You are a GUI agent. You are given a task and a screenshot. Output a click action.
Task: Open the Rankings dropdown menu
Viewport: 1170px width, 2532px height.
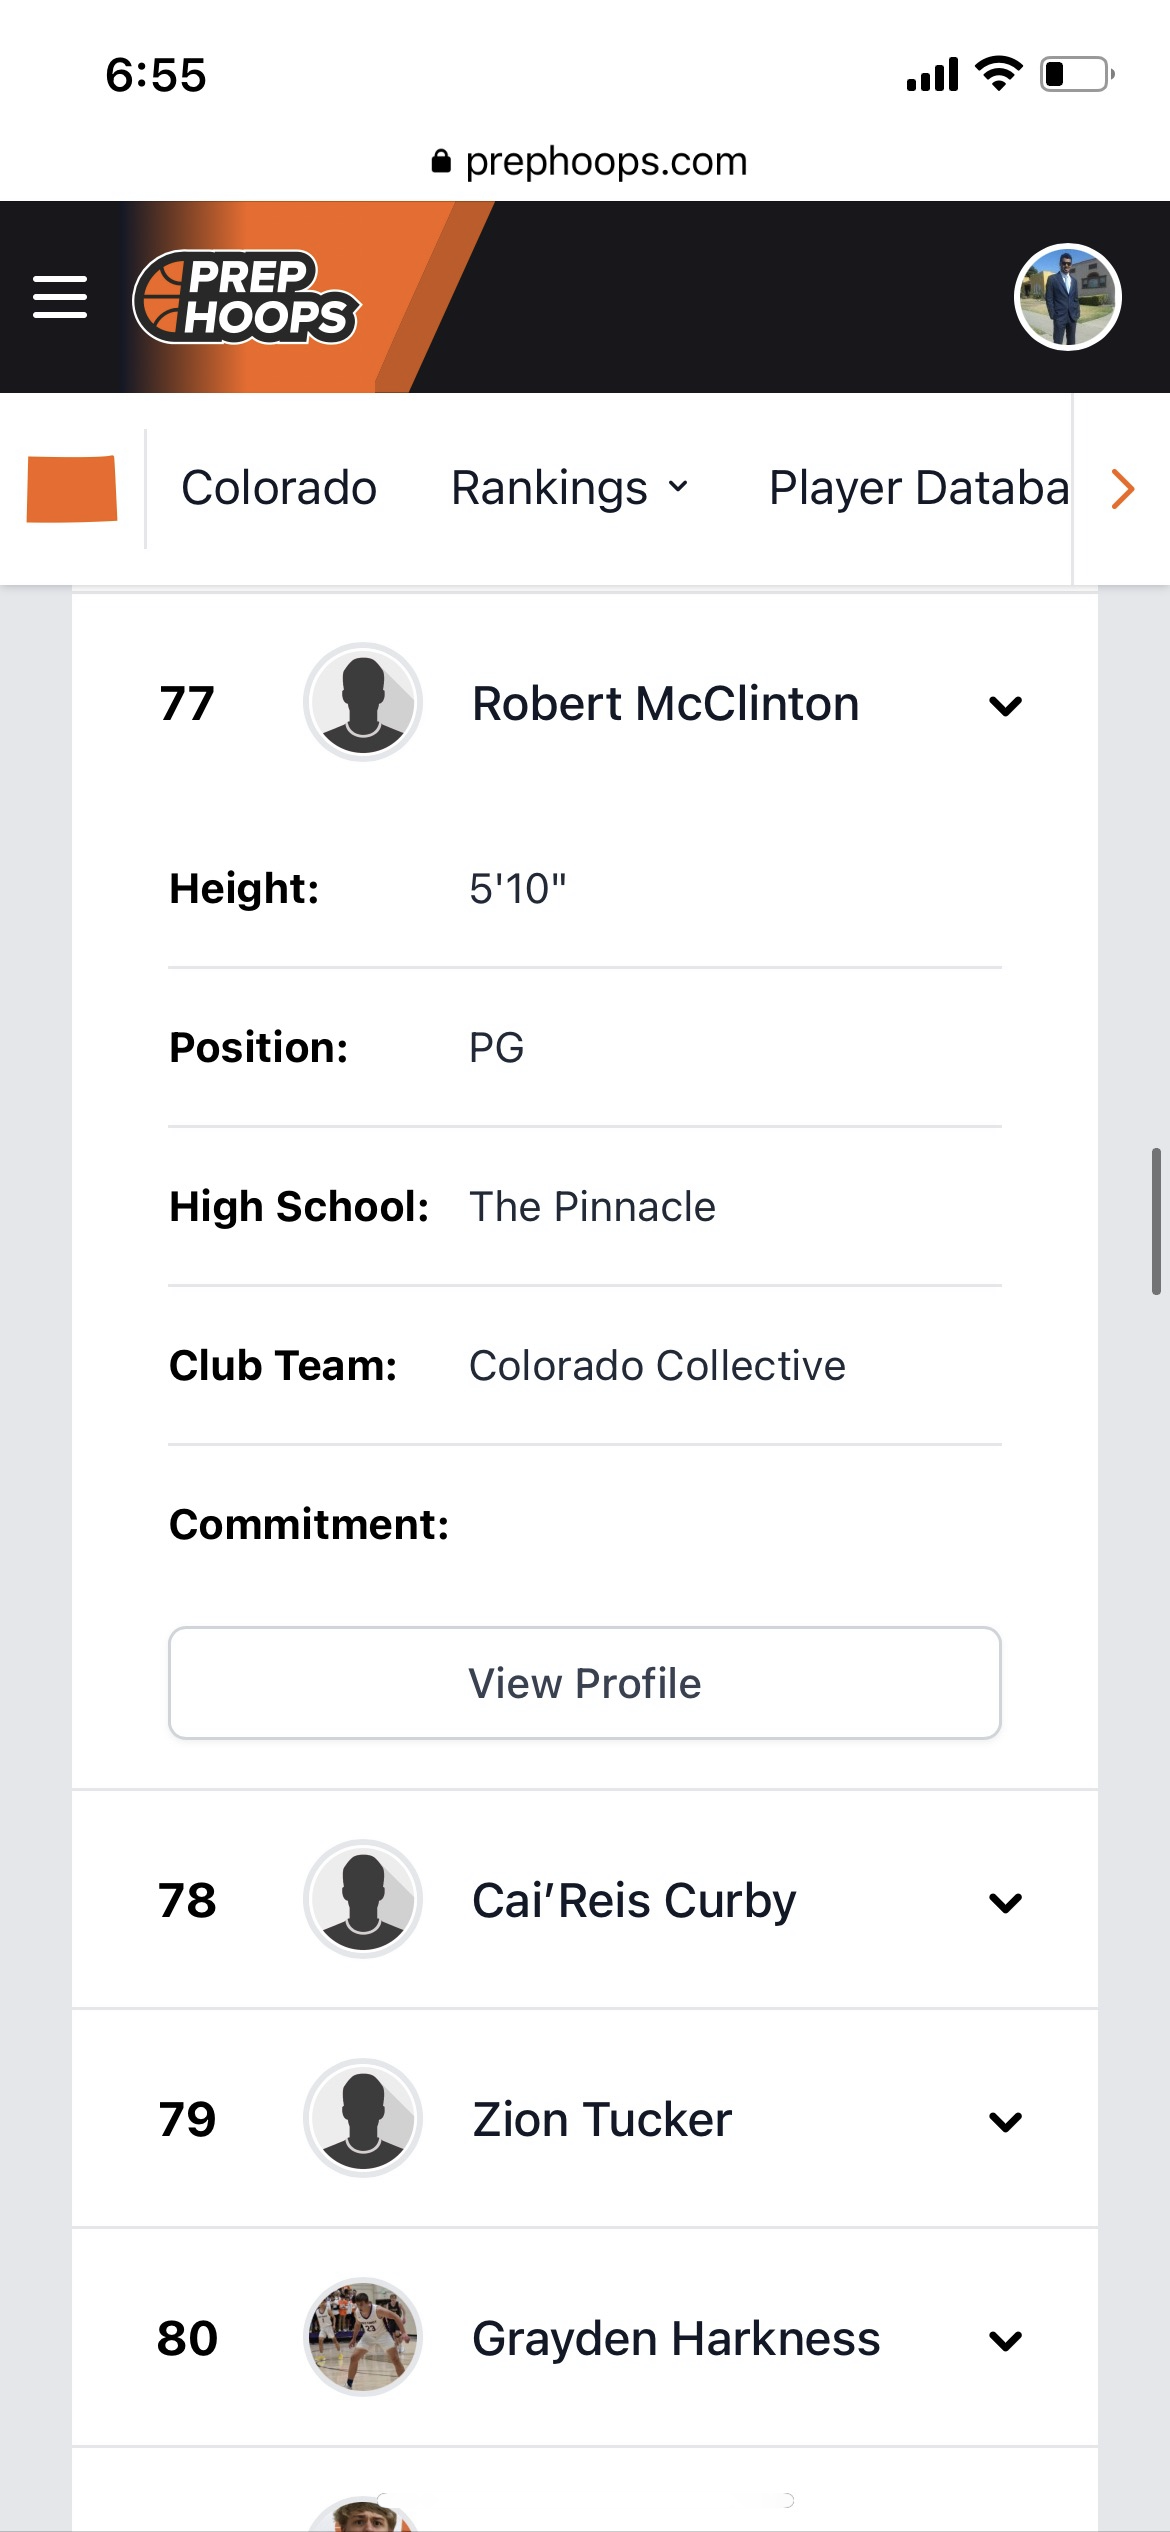click(x=570, y=488)
